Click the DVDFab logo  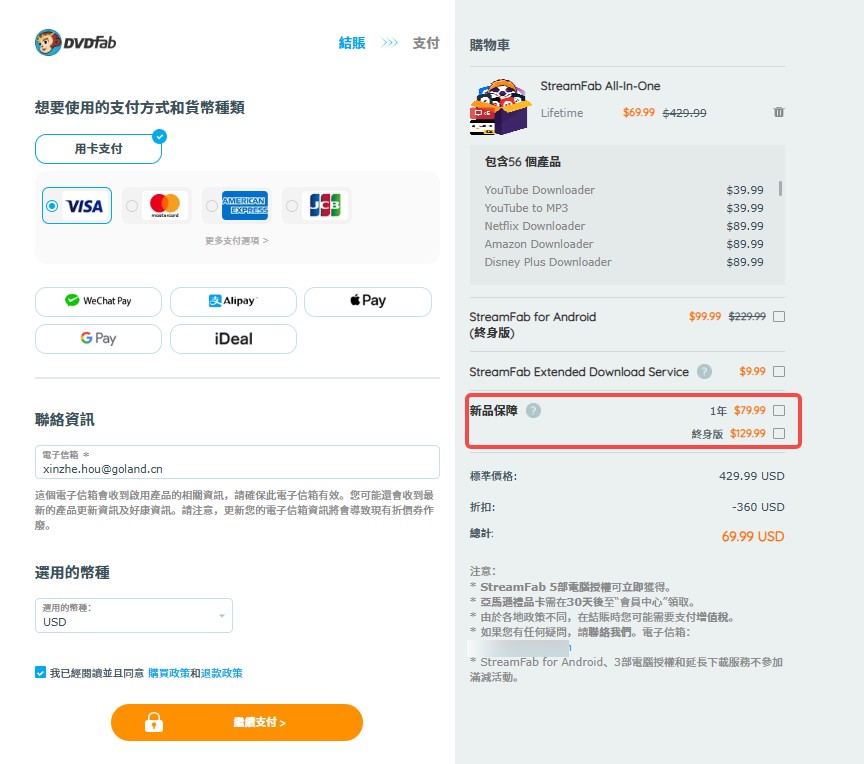(x=75, y=42)
